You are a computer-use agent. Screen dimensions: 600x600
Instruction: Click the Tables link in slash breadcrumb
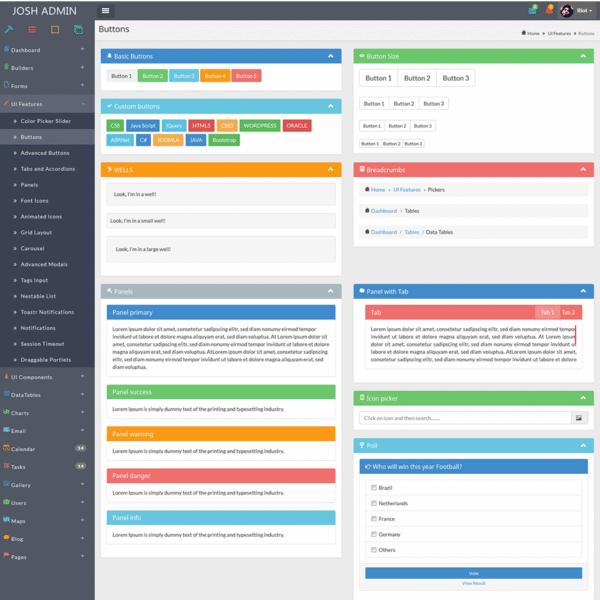click(412, 232)
